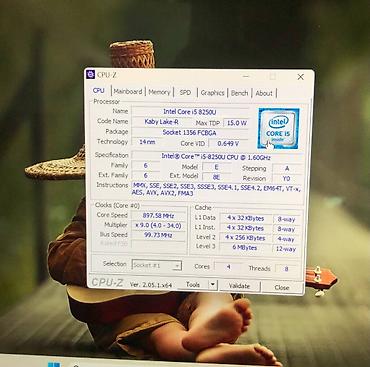Open the Bench tab

pyautogui.click(x=239, y=93)
